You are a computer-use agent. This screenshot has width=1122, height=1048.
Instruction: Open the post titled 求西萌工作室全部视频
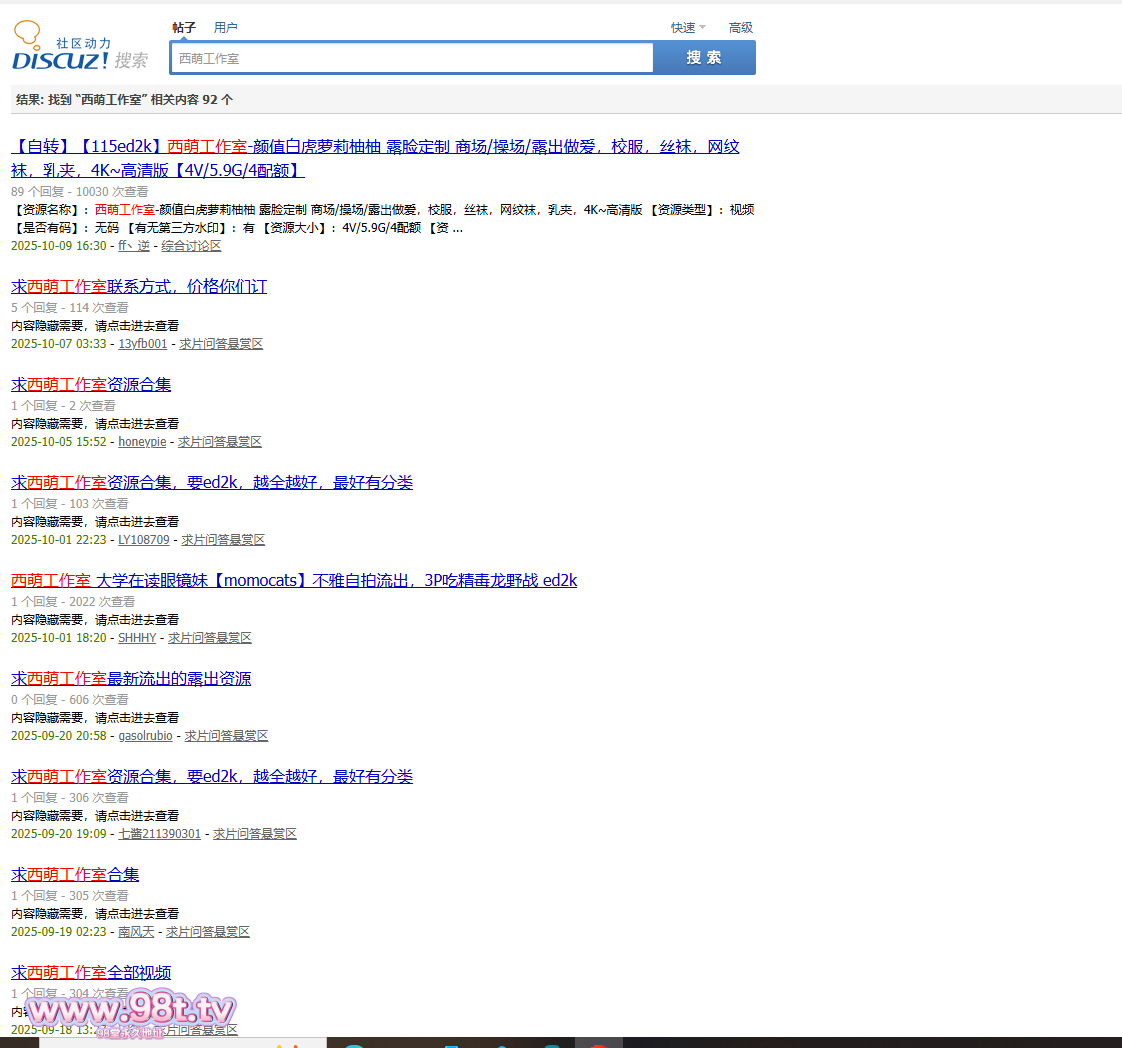point(91,973)
